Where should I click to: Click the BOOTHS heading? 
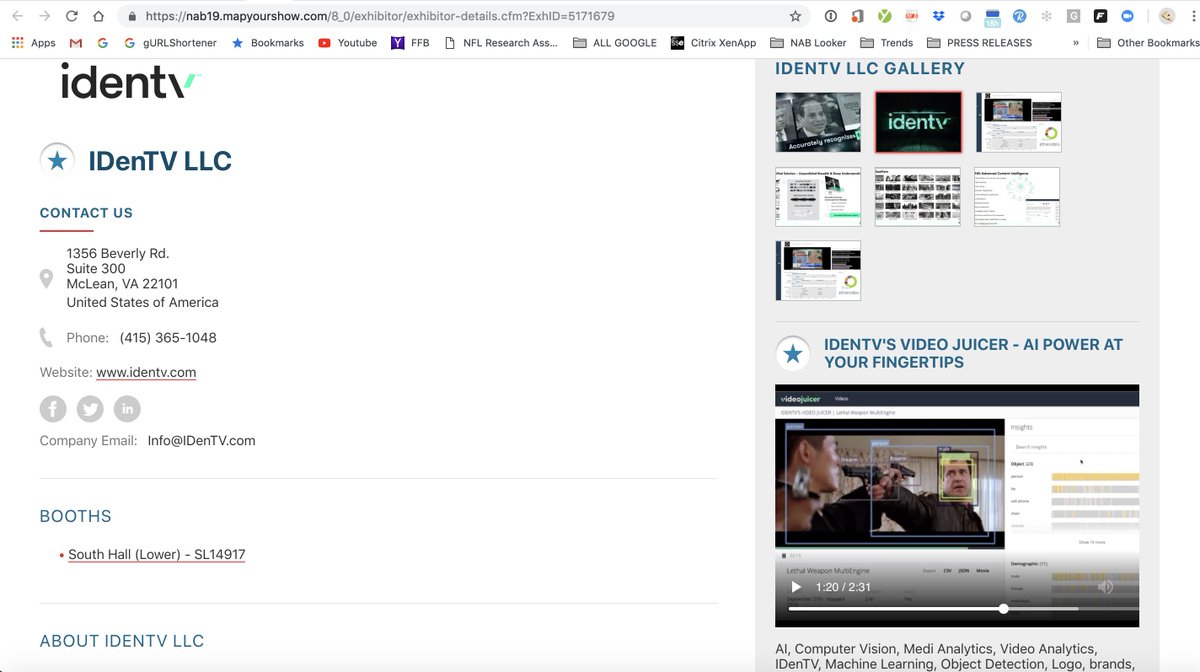tap(76, 516)
